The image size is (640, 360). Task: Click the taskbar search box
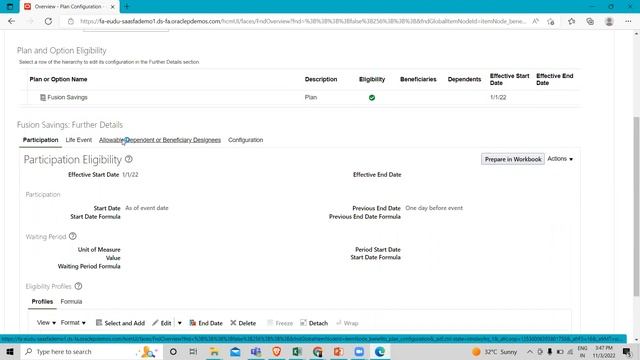click(x=91, y=351)
